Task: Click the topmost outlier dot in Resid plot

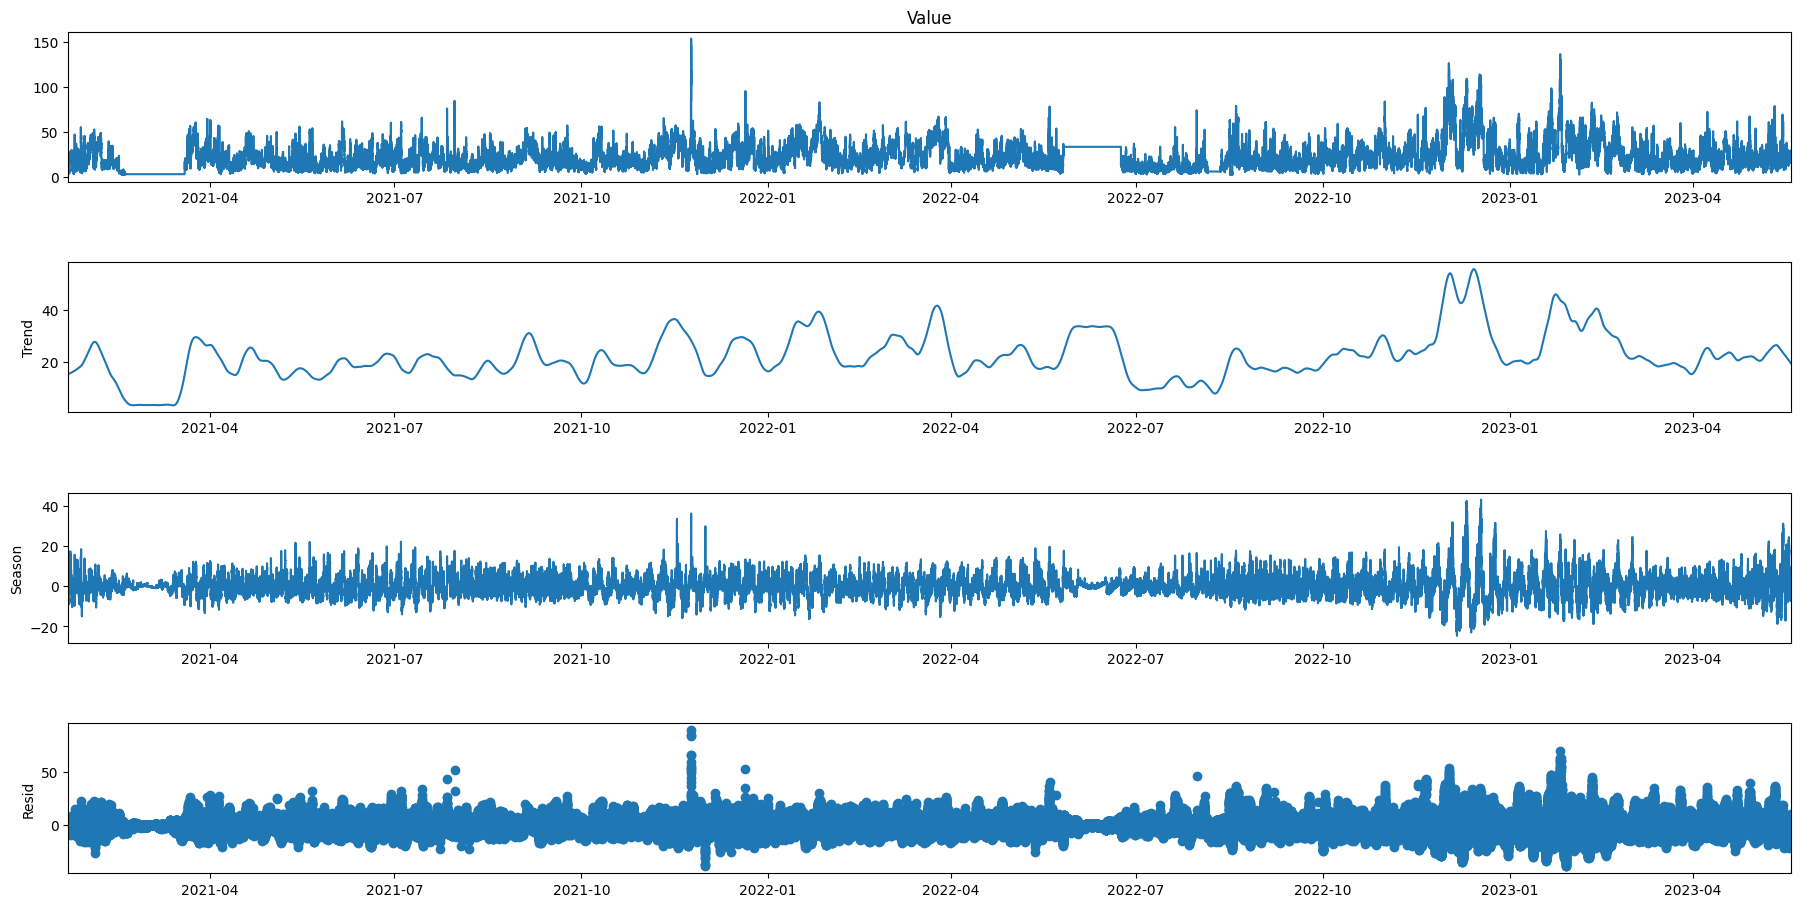Action: (691, 731)
